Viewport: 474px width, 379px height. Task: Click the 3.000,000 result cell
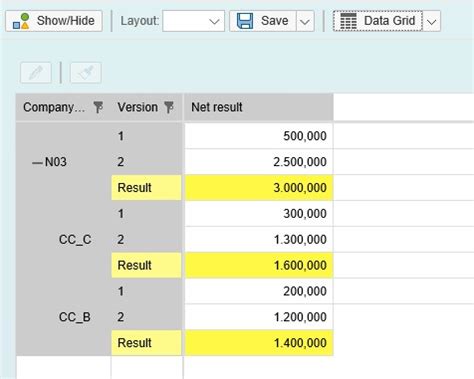tap(259, 188)
